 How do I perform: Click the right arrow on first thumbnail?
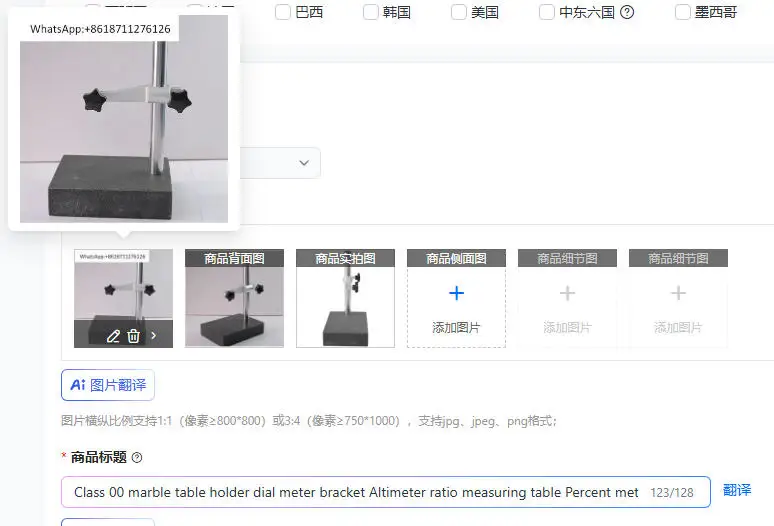coord(154,336)
